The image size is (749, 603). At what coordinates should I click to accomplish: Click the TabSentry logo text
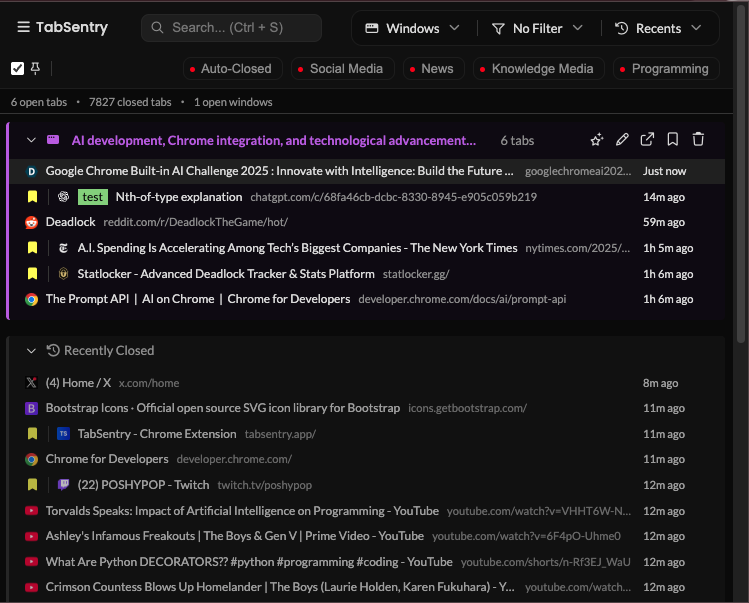click(72, 27)
